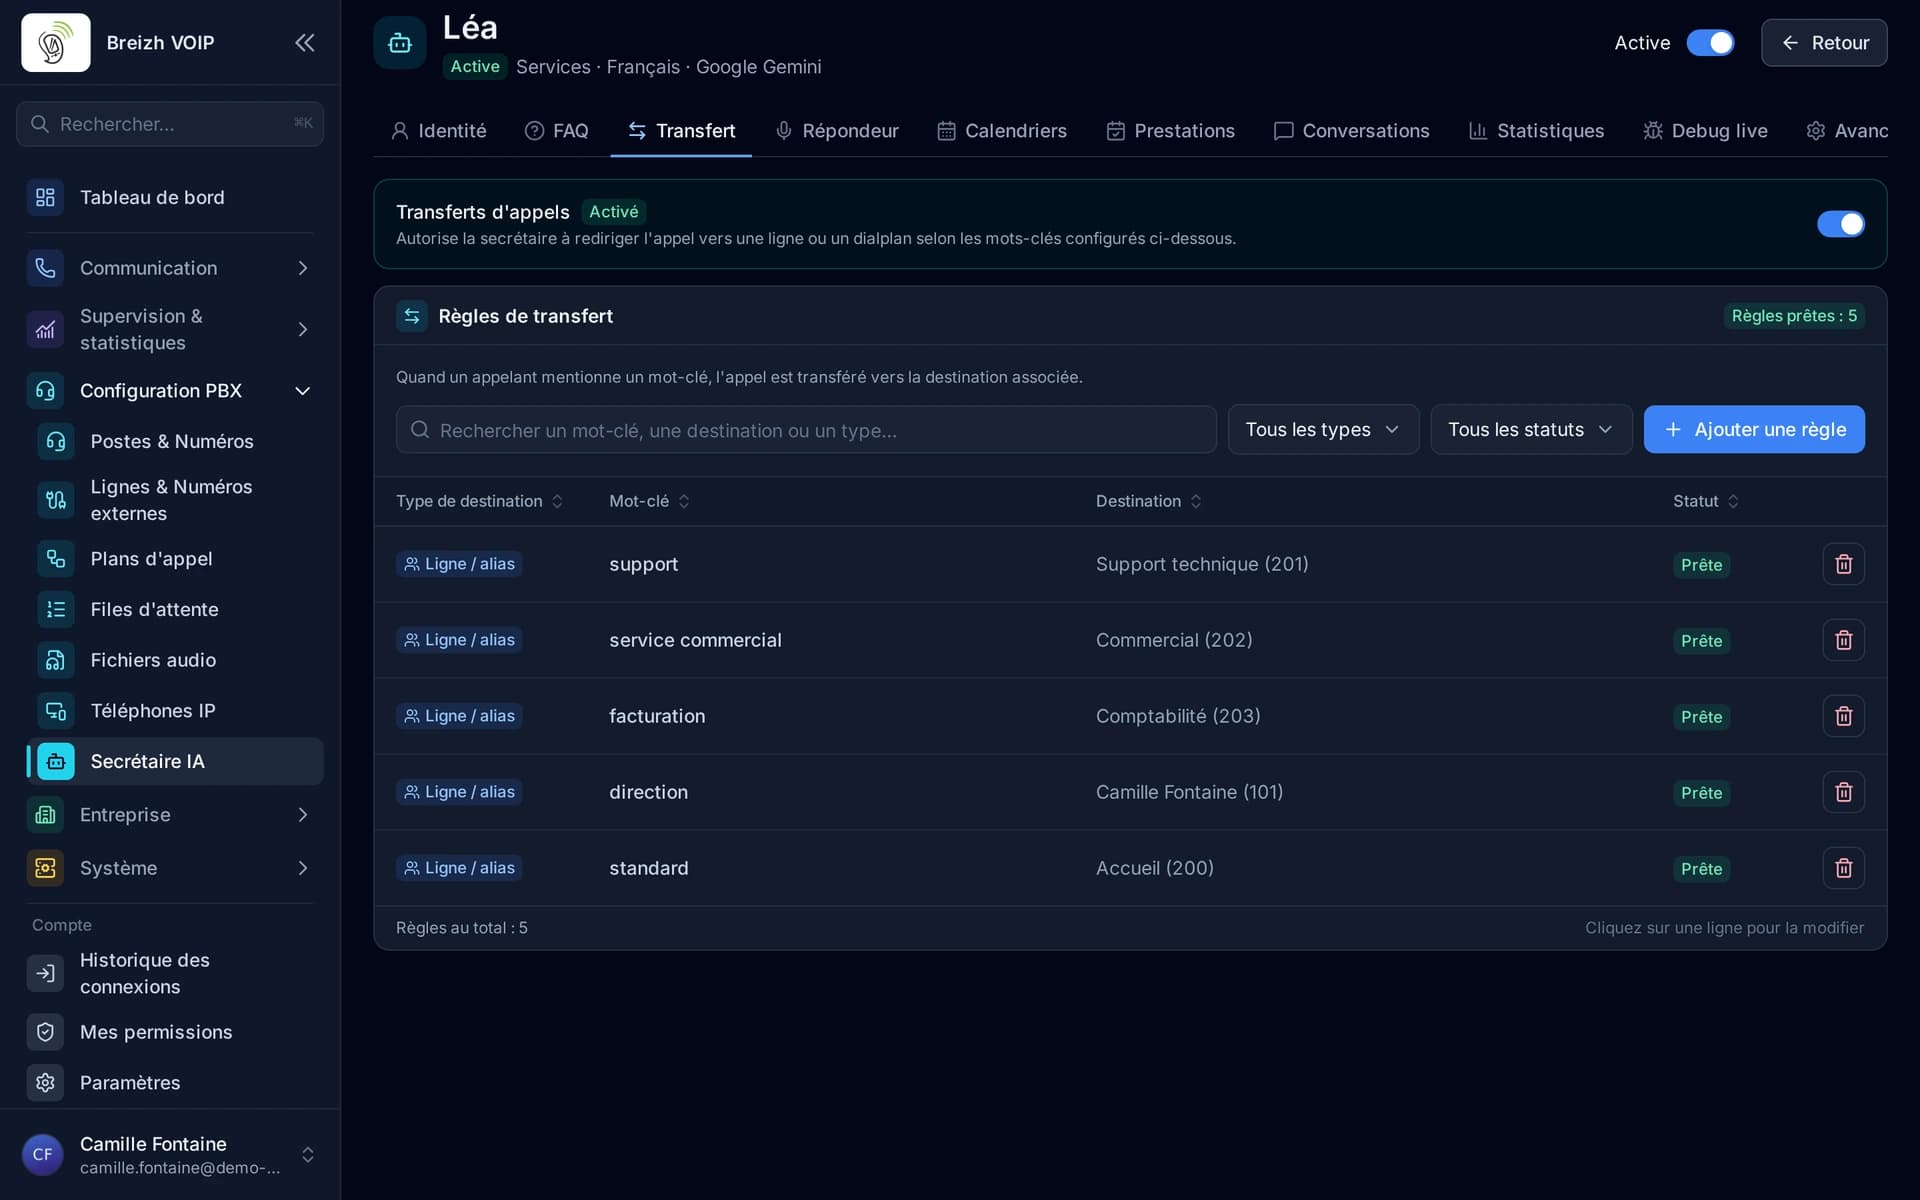Click the Téléphones IP icon
This screenshot has height=1200, width=1920.
coord(56,711)
